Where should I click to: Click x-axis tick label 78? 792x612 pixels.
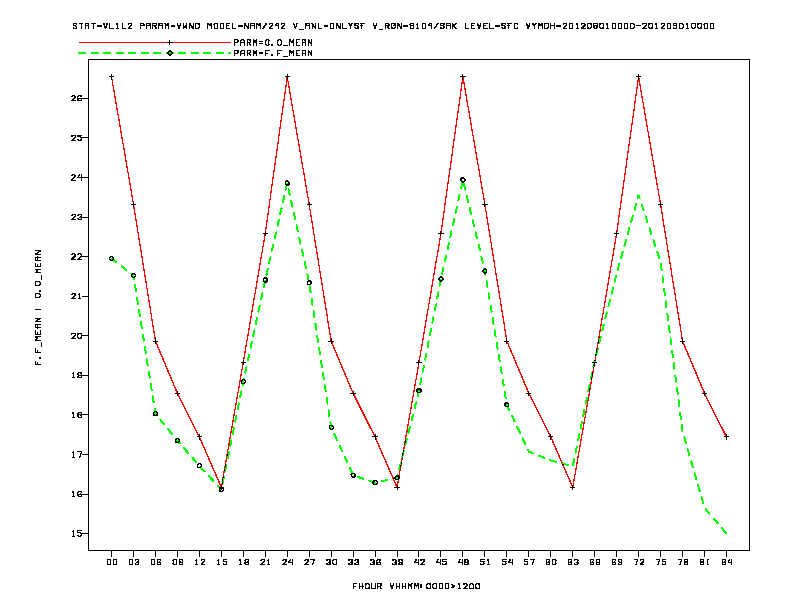coord(682,562)
